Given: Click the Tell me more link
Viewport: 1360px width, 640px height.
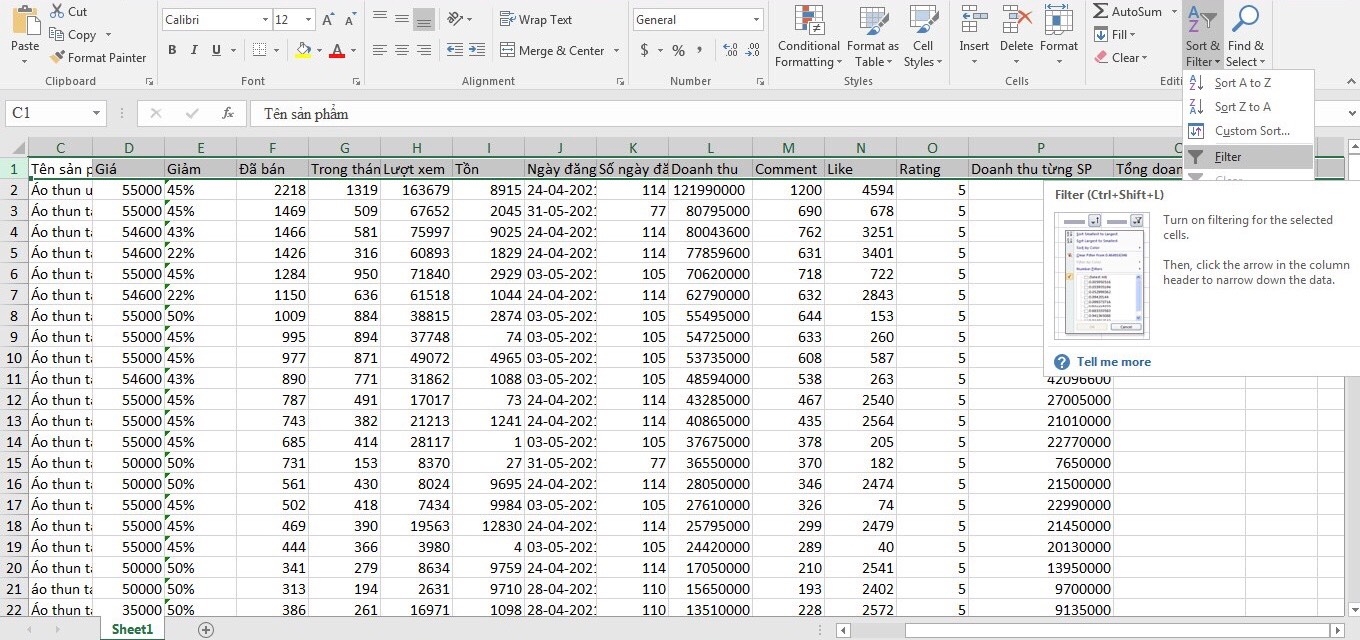Looking at the screenshot, I should 1113,362.
